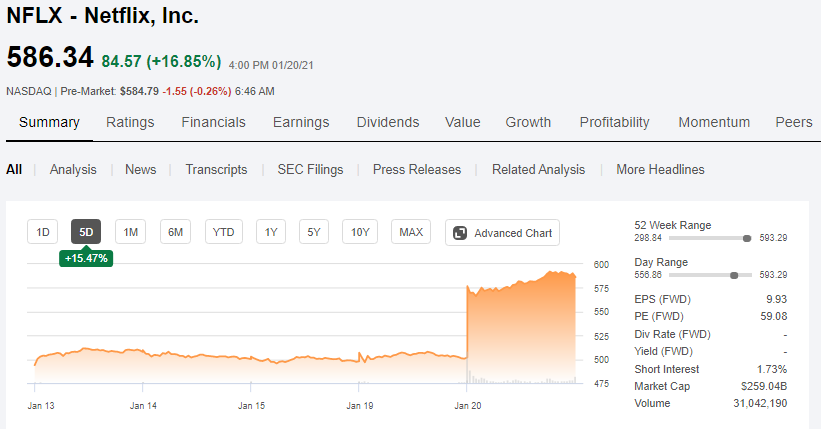Click the EPS (FWD) value 9.93

tap(776, 299)
